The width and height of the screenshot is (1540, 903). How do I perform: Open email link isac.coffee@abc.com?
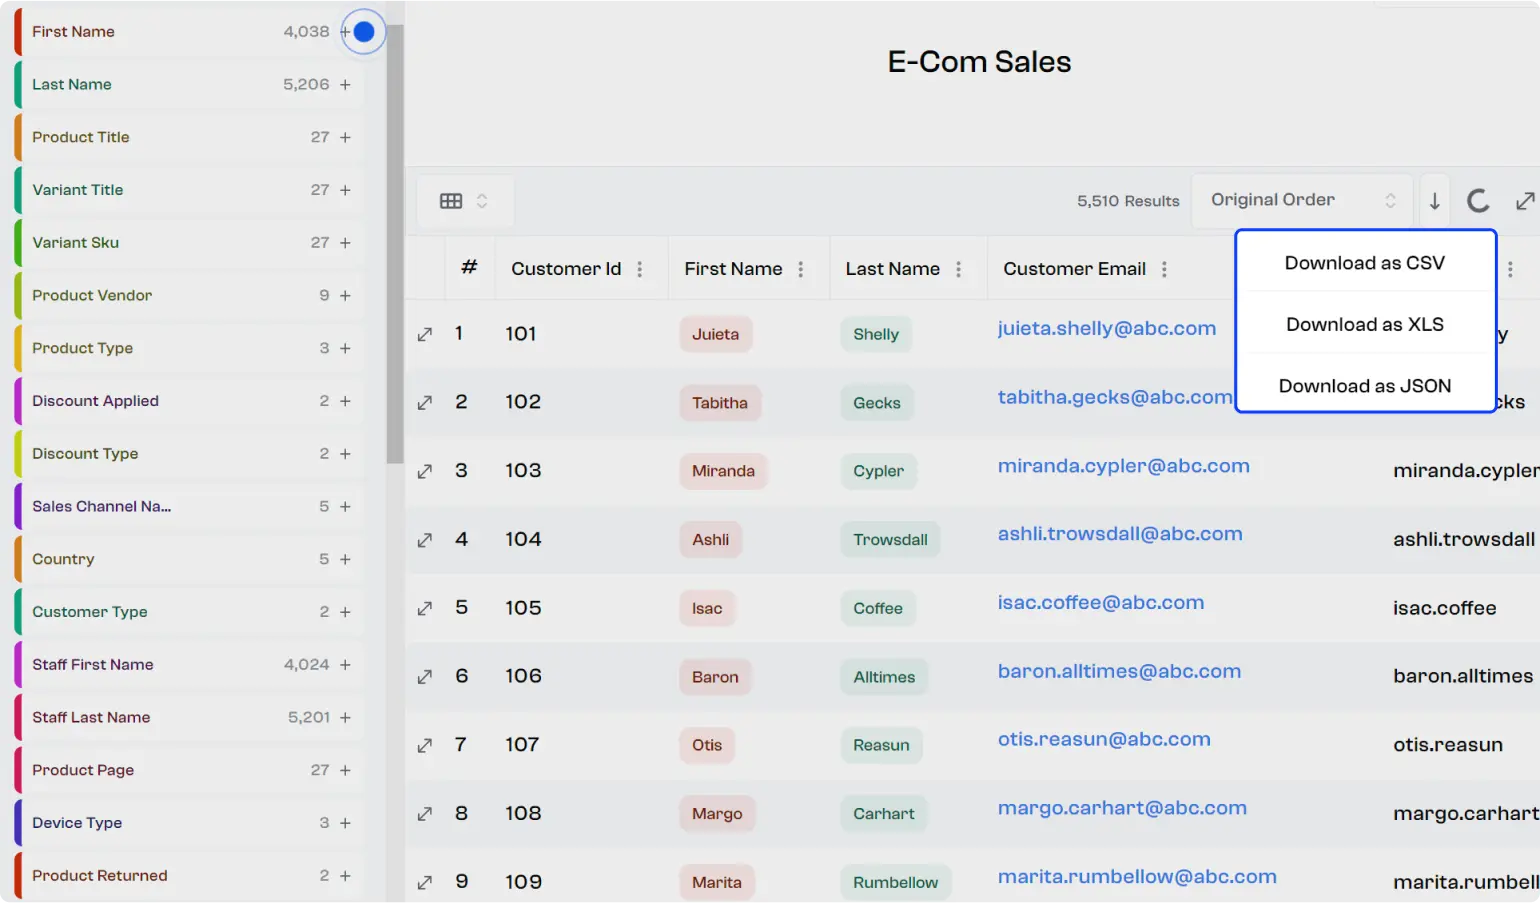coord(1101,603)
